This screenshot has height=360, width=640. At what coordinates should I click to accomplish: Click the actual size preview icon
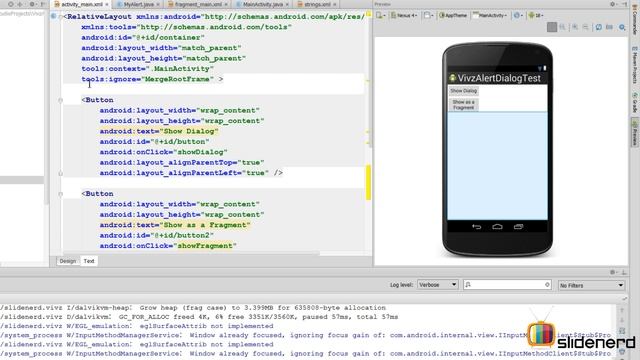(562, 27)
